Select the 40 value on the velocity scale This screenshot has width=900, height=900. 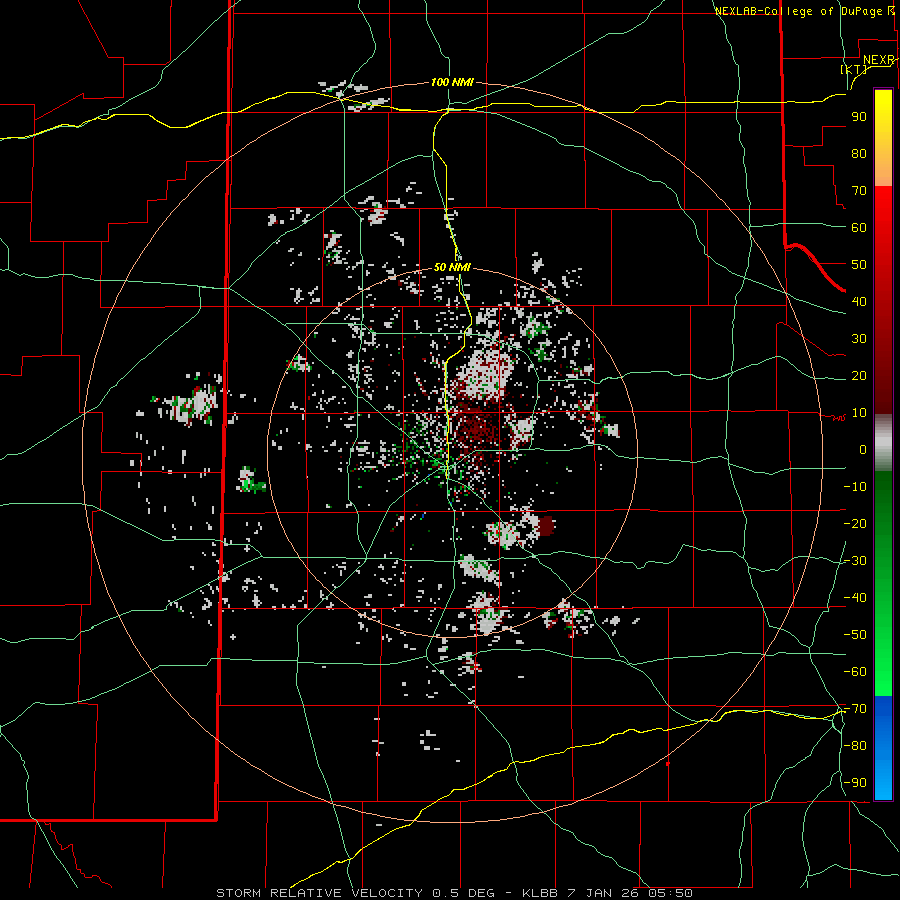(x=859, y=301)
